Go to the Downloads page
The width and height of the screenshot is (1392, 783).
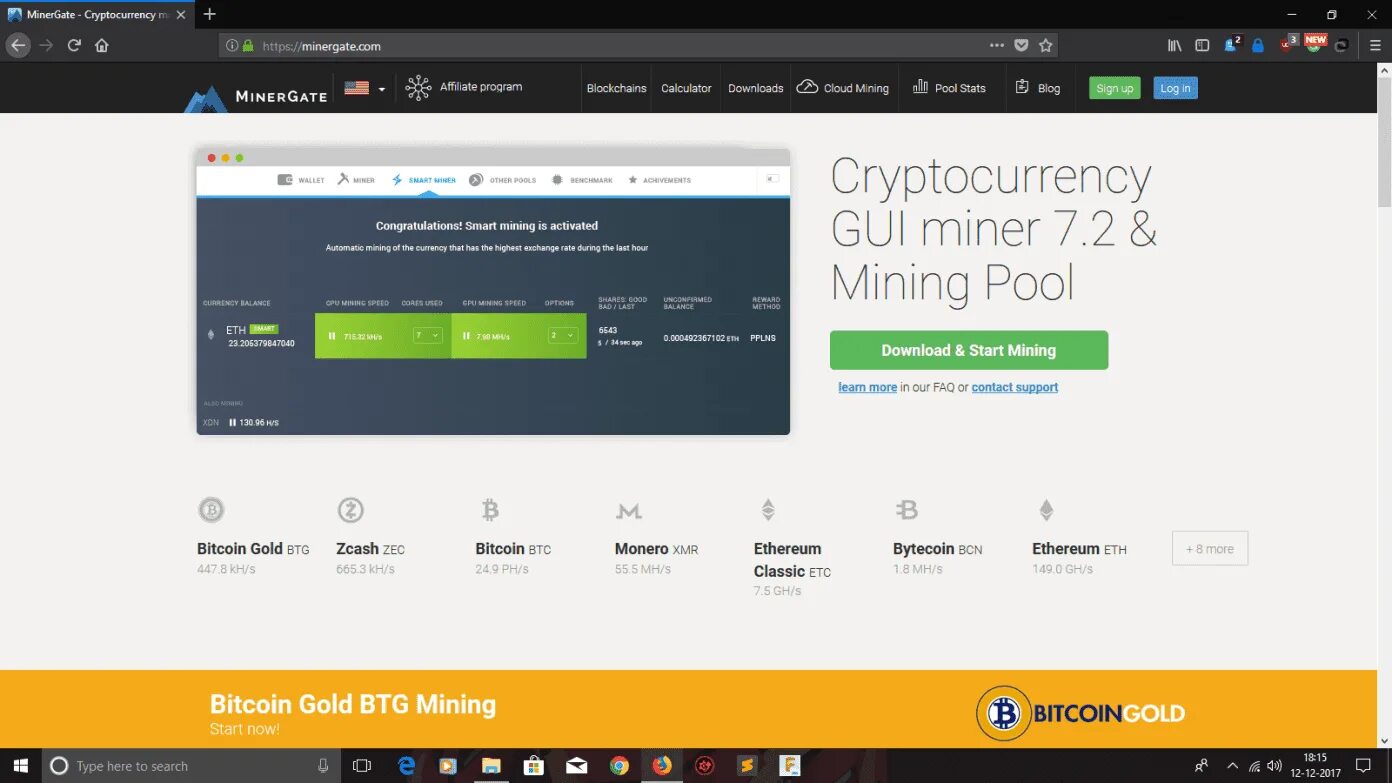pos(755,88)
